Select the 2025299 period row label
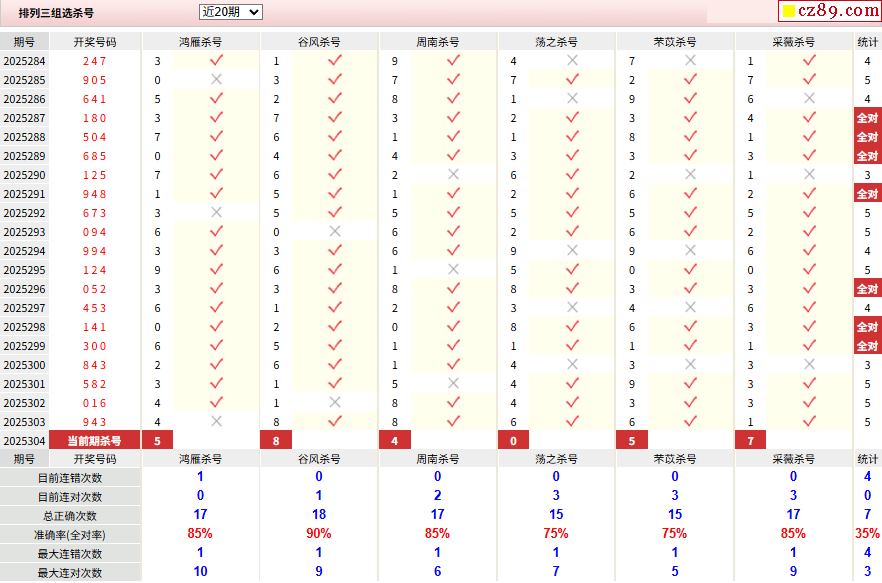 click(24, 346)
